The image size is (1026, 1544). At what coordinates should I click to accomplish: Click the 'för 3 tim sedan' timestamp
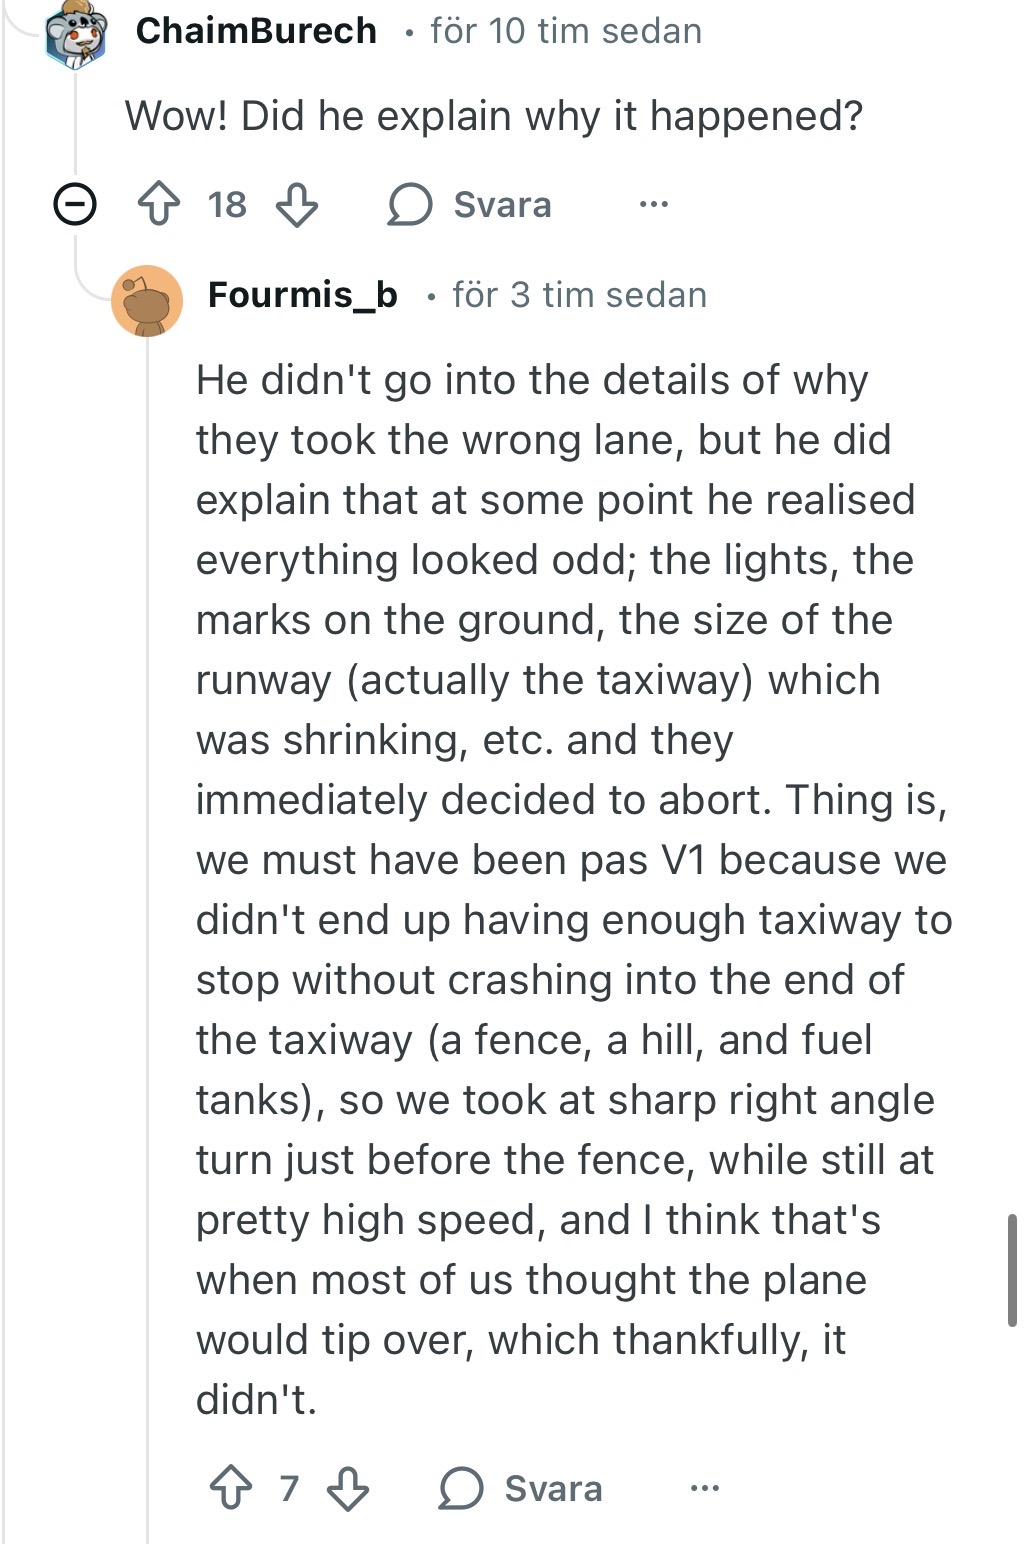(579, 295)
